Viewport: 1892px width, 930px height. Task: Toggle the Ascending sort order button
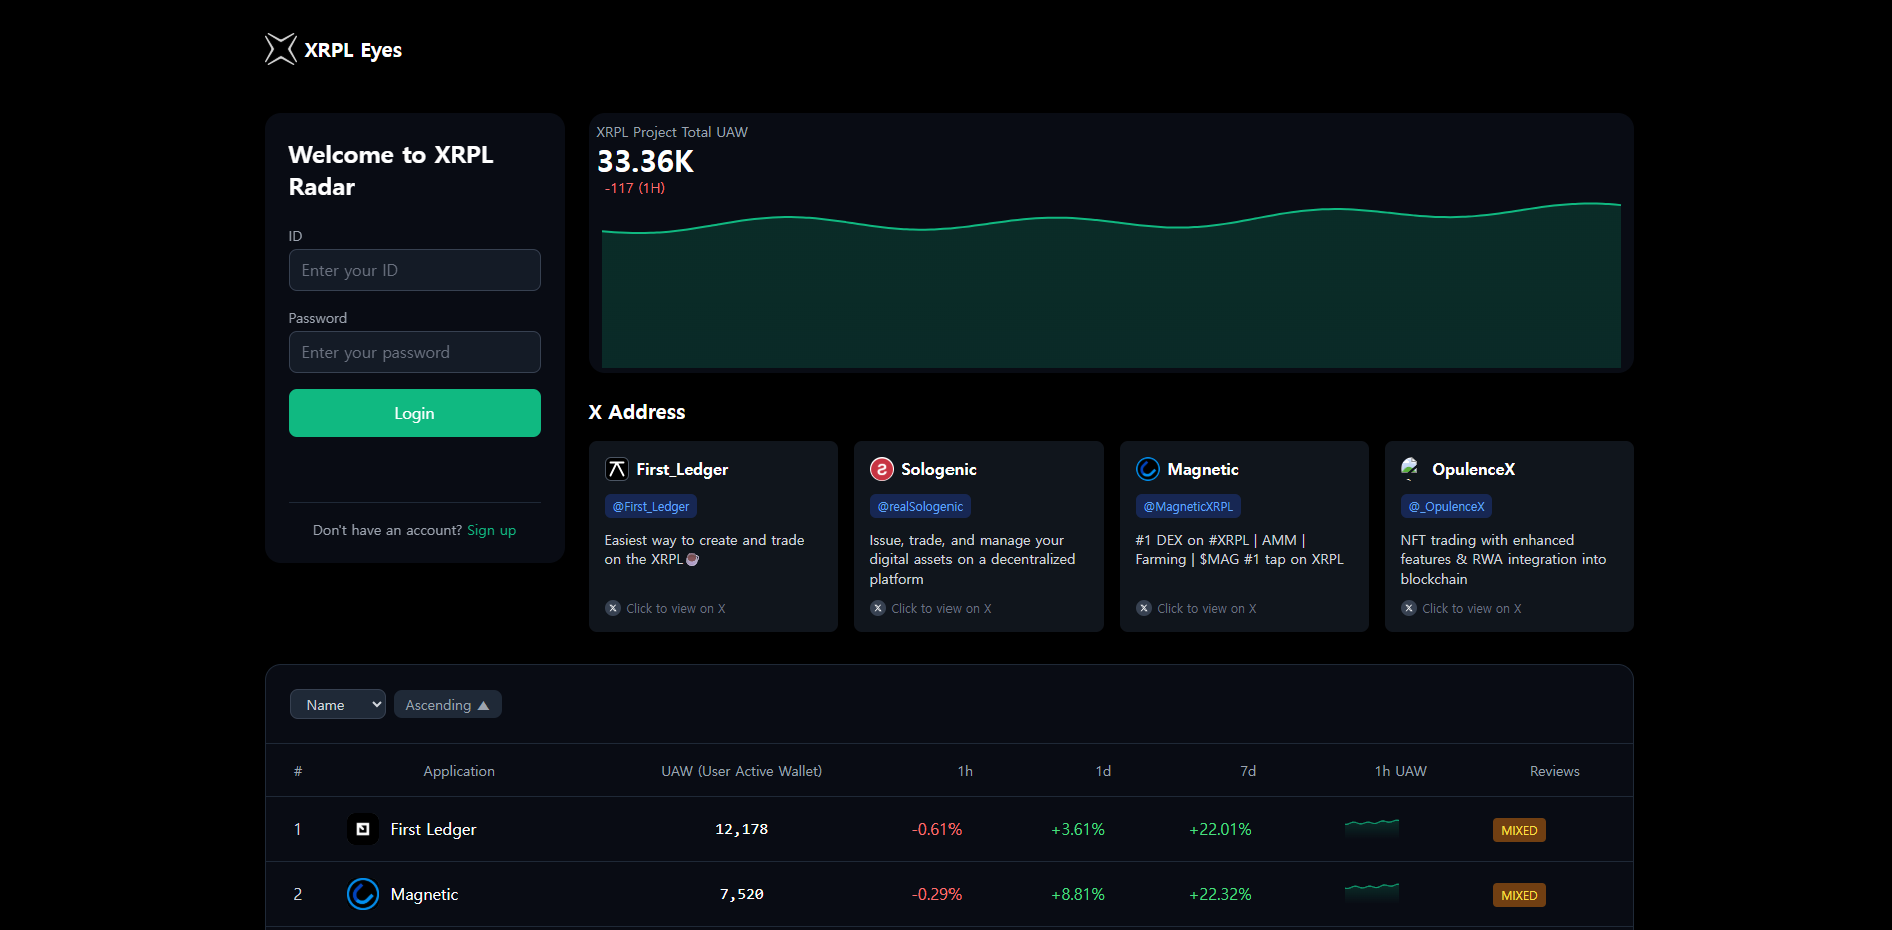[448, 705]
